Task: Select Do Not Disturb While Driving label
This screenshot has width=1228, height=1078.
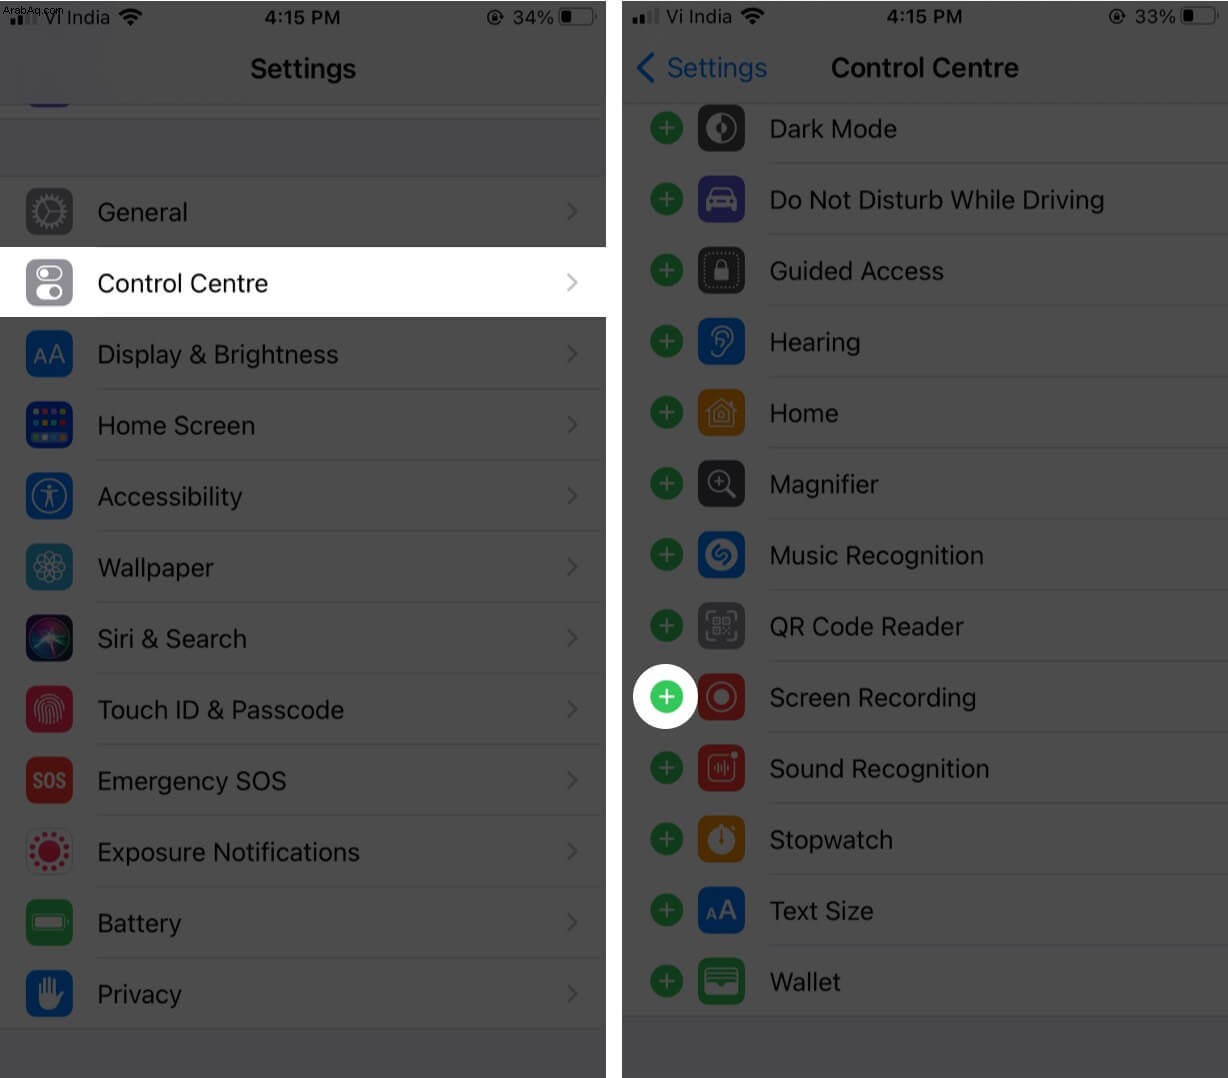Action: pos(937,200)
